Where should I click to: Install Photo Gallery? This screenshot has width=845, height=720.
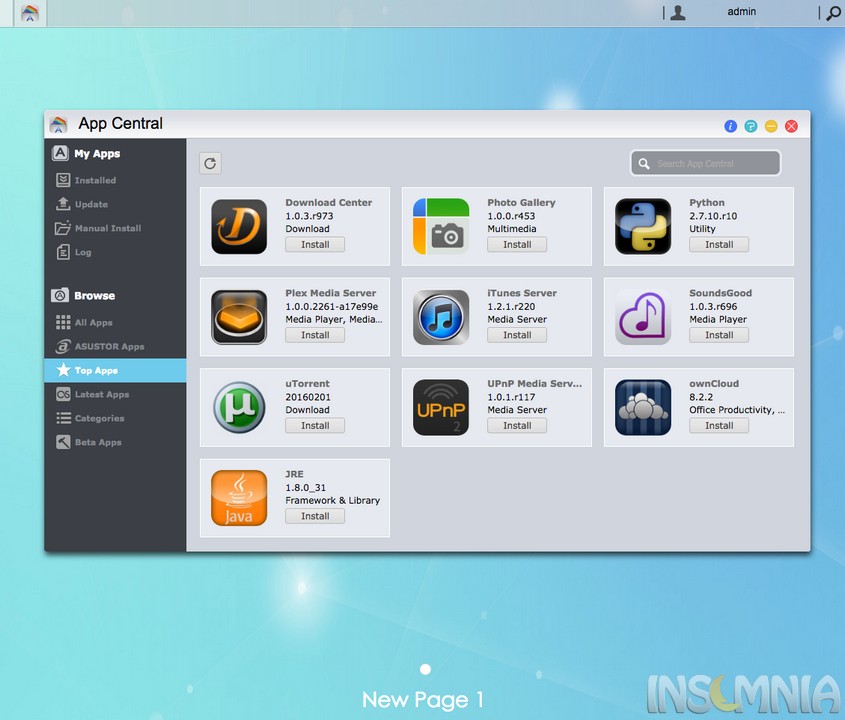click(x=517, y=245)
